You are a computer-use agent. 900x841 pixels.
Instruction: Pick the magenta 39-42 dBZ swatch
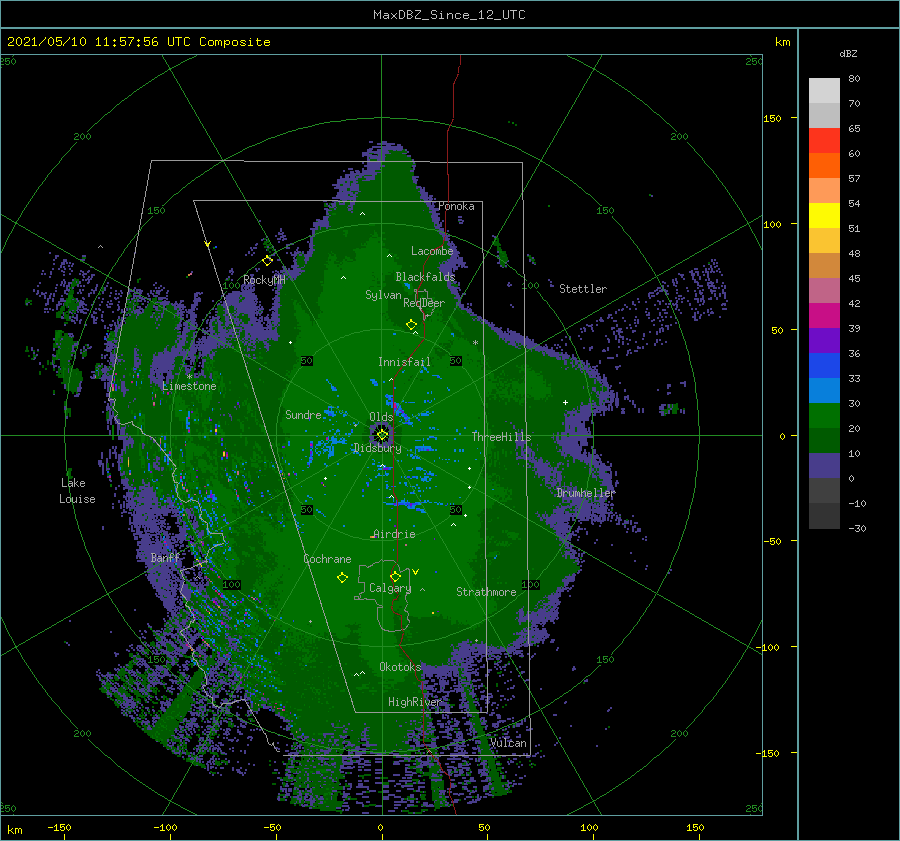pyautogui.click(x=824, y=315)
